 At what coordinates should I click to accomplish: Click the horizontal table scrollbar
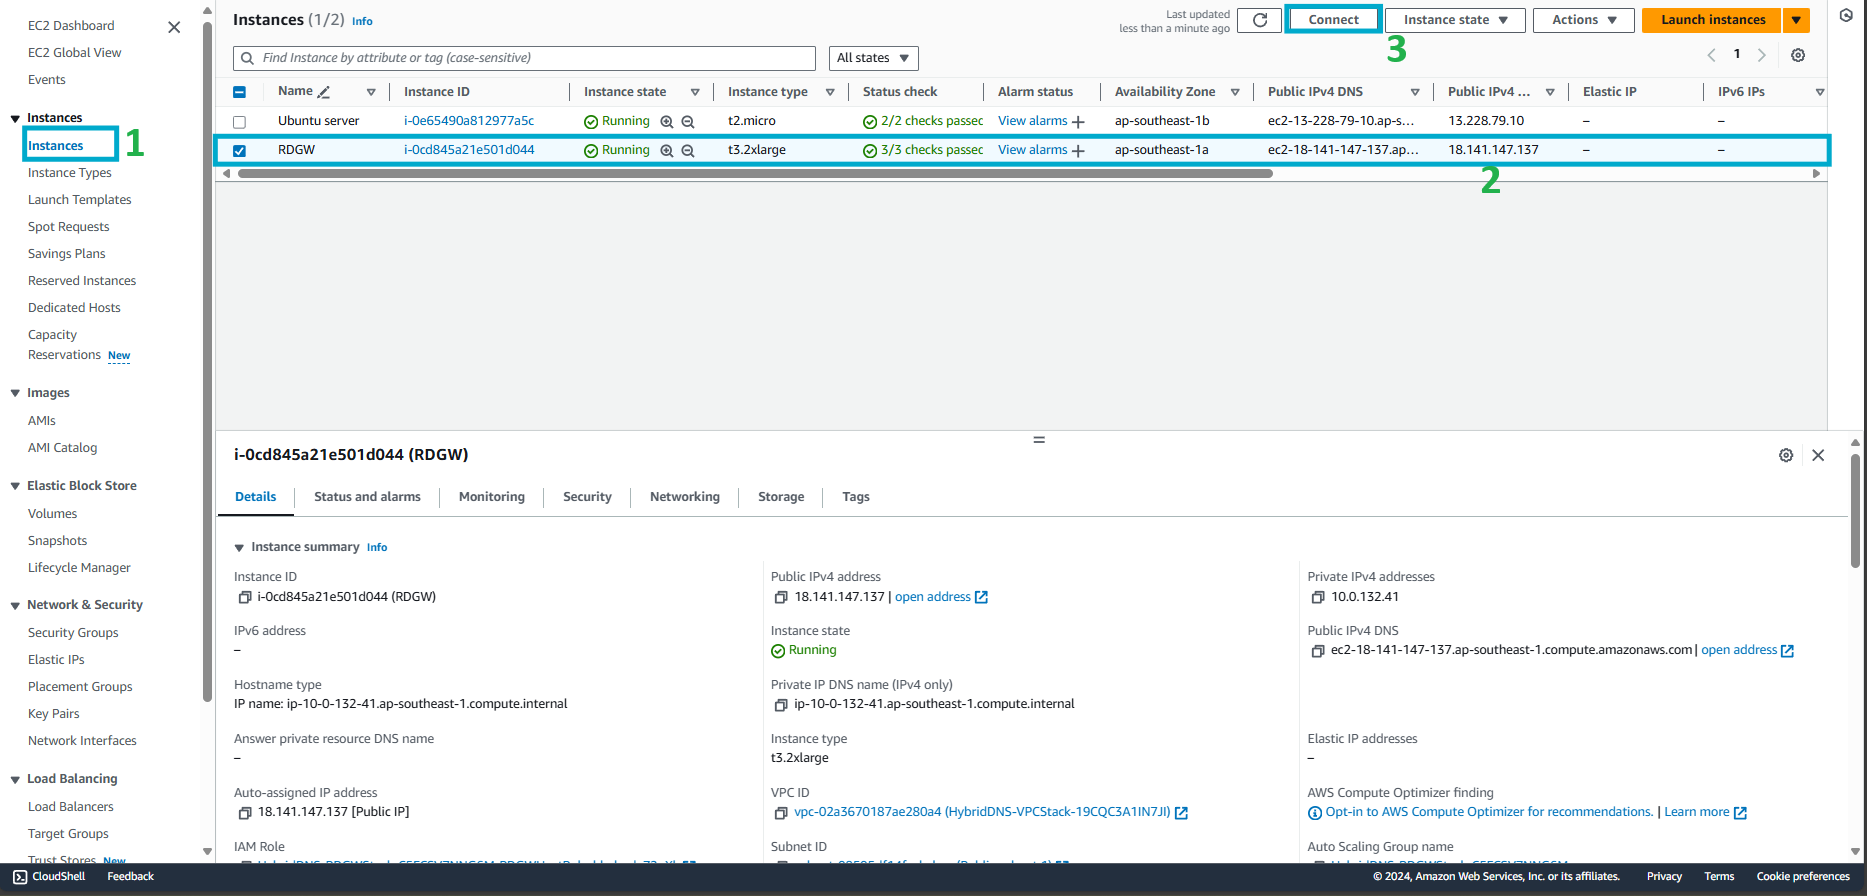(755, 174)
